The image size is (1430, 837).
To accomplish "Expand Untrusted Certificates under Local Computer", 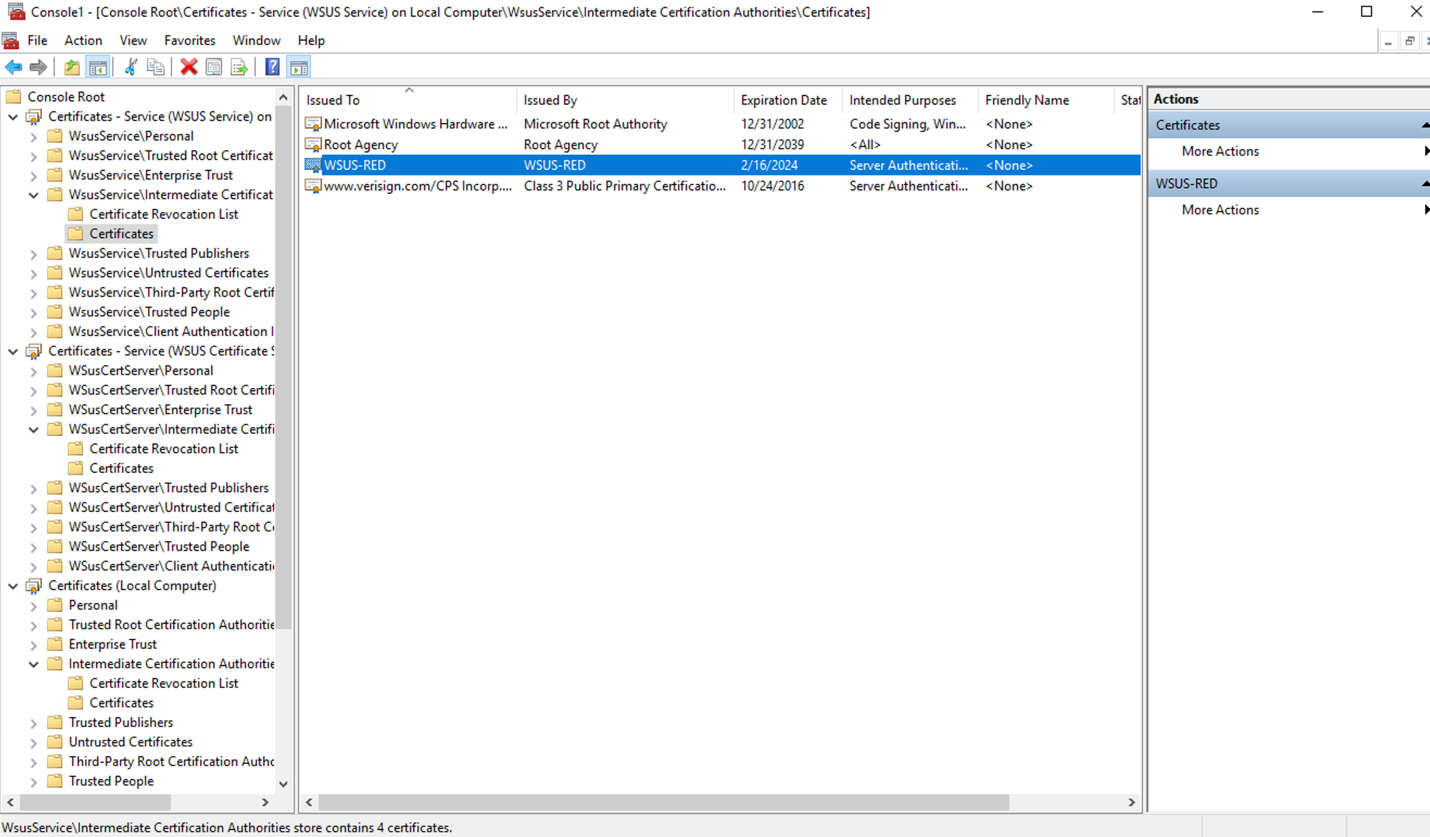I will (33, 742).
